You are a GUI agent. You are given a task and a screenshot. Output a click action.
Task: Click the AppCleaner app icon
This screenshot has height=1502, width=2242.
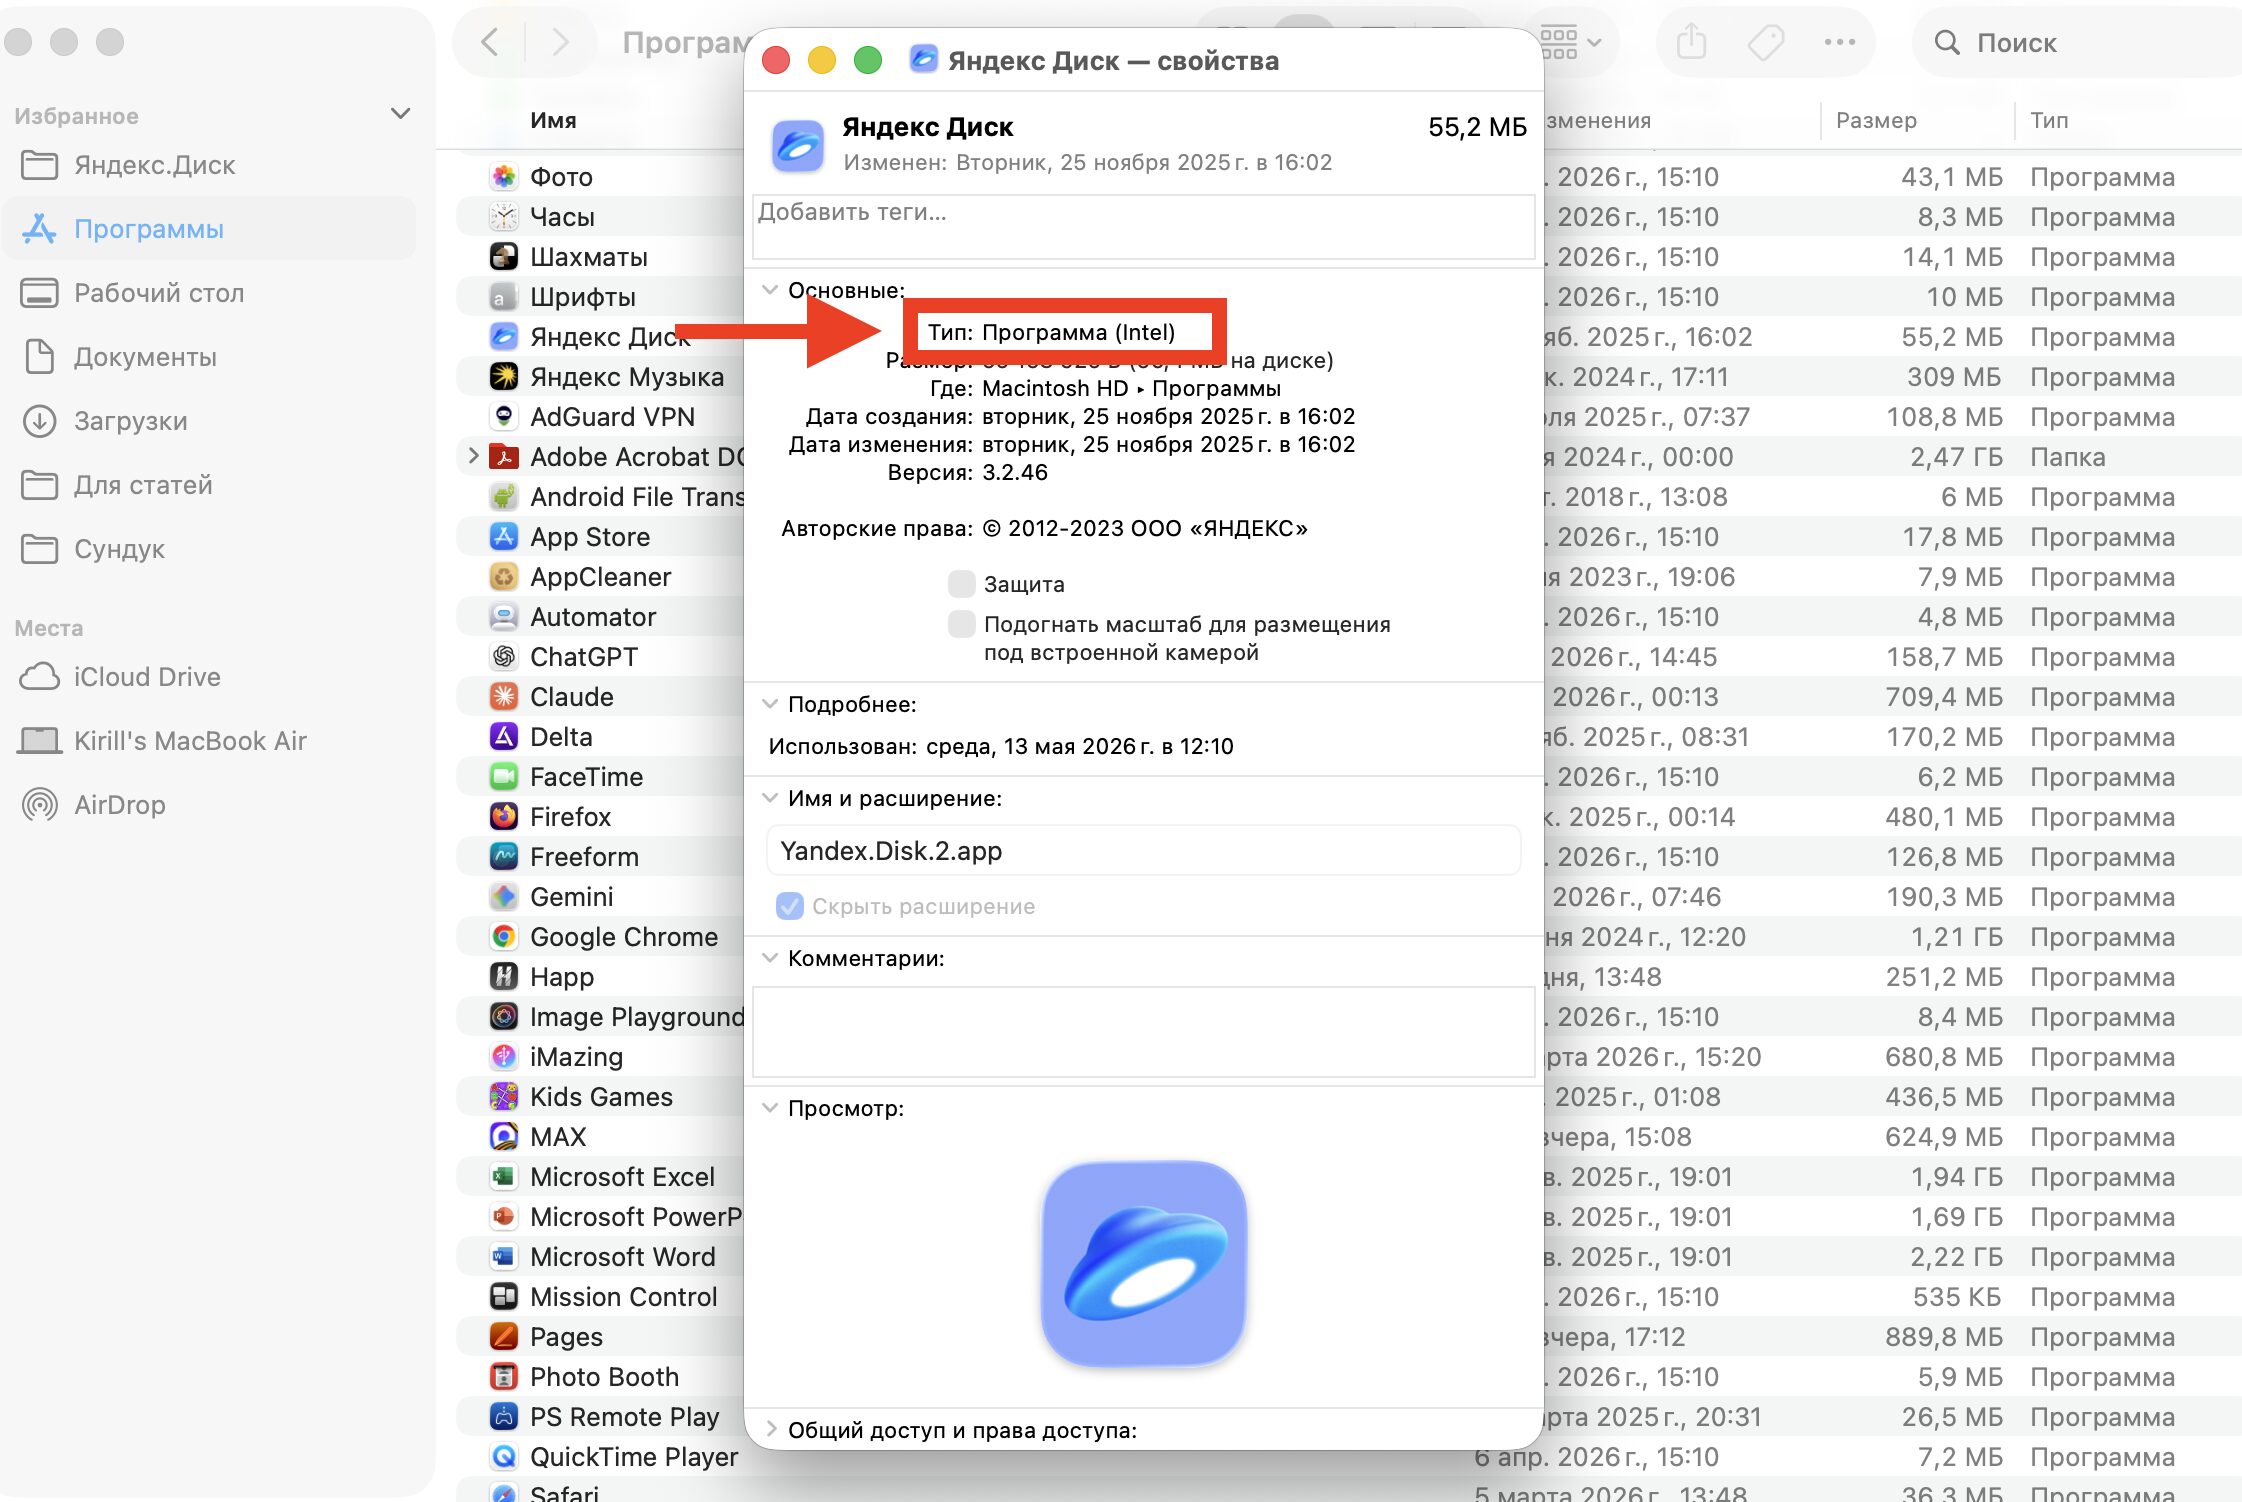tap(504, 577)
